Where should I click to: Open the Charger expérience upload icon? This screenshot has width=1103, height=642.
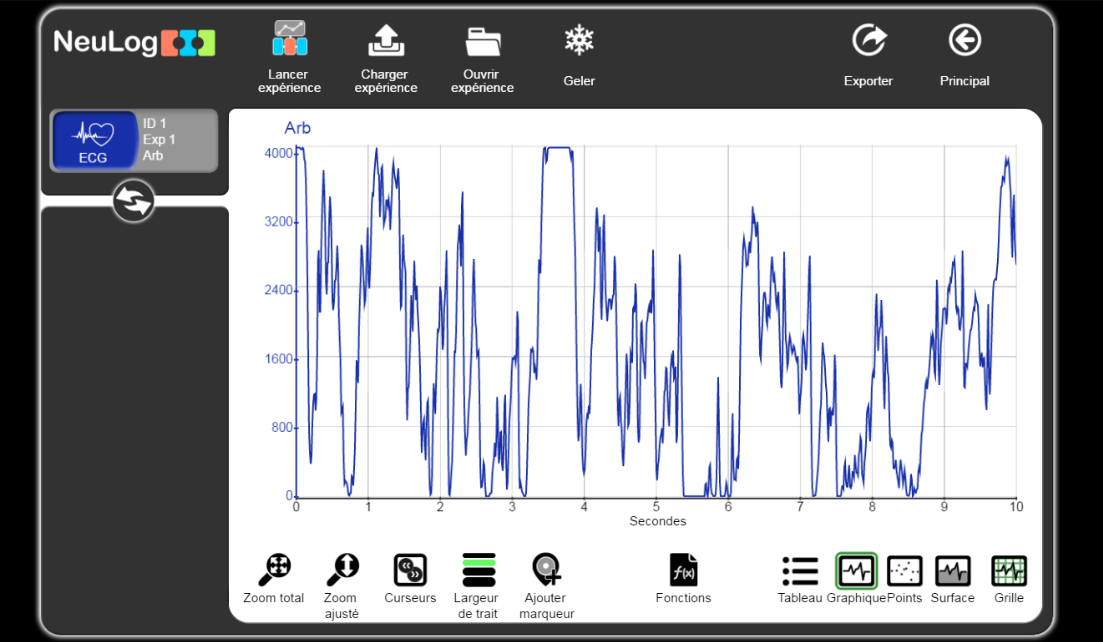[x=385, y=40]
